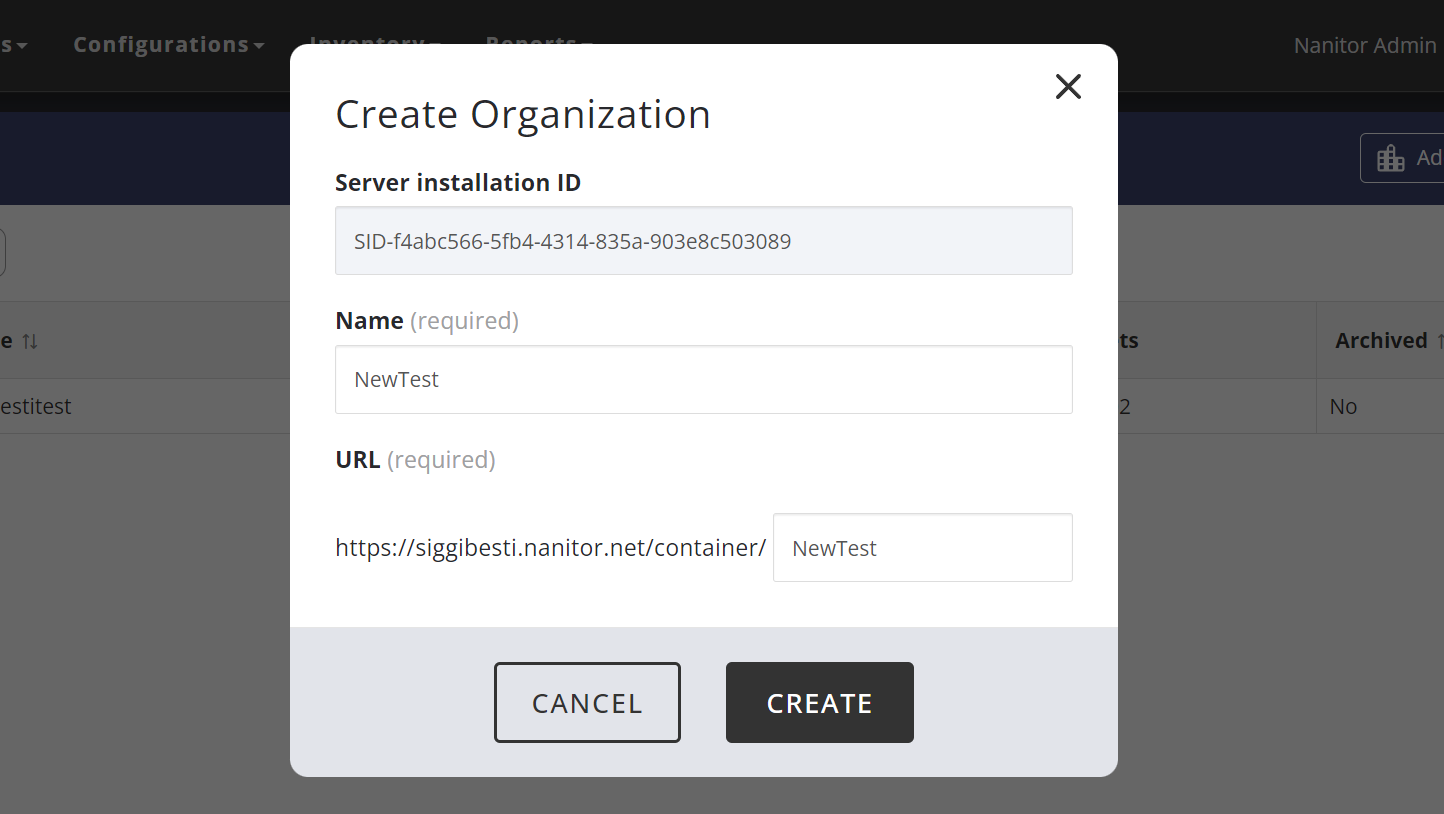Viewport: 1444px width, 814px height.
Task: Click the caret next to Configurations
Action: click(259, 46)
